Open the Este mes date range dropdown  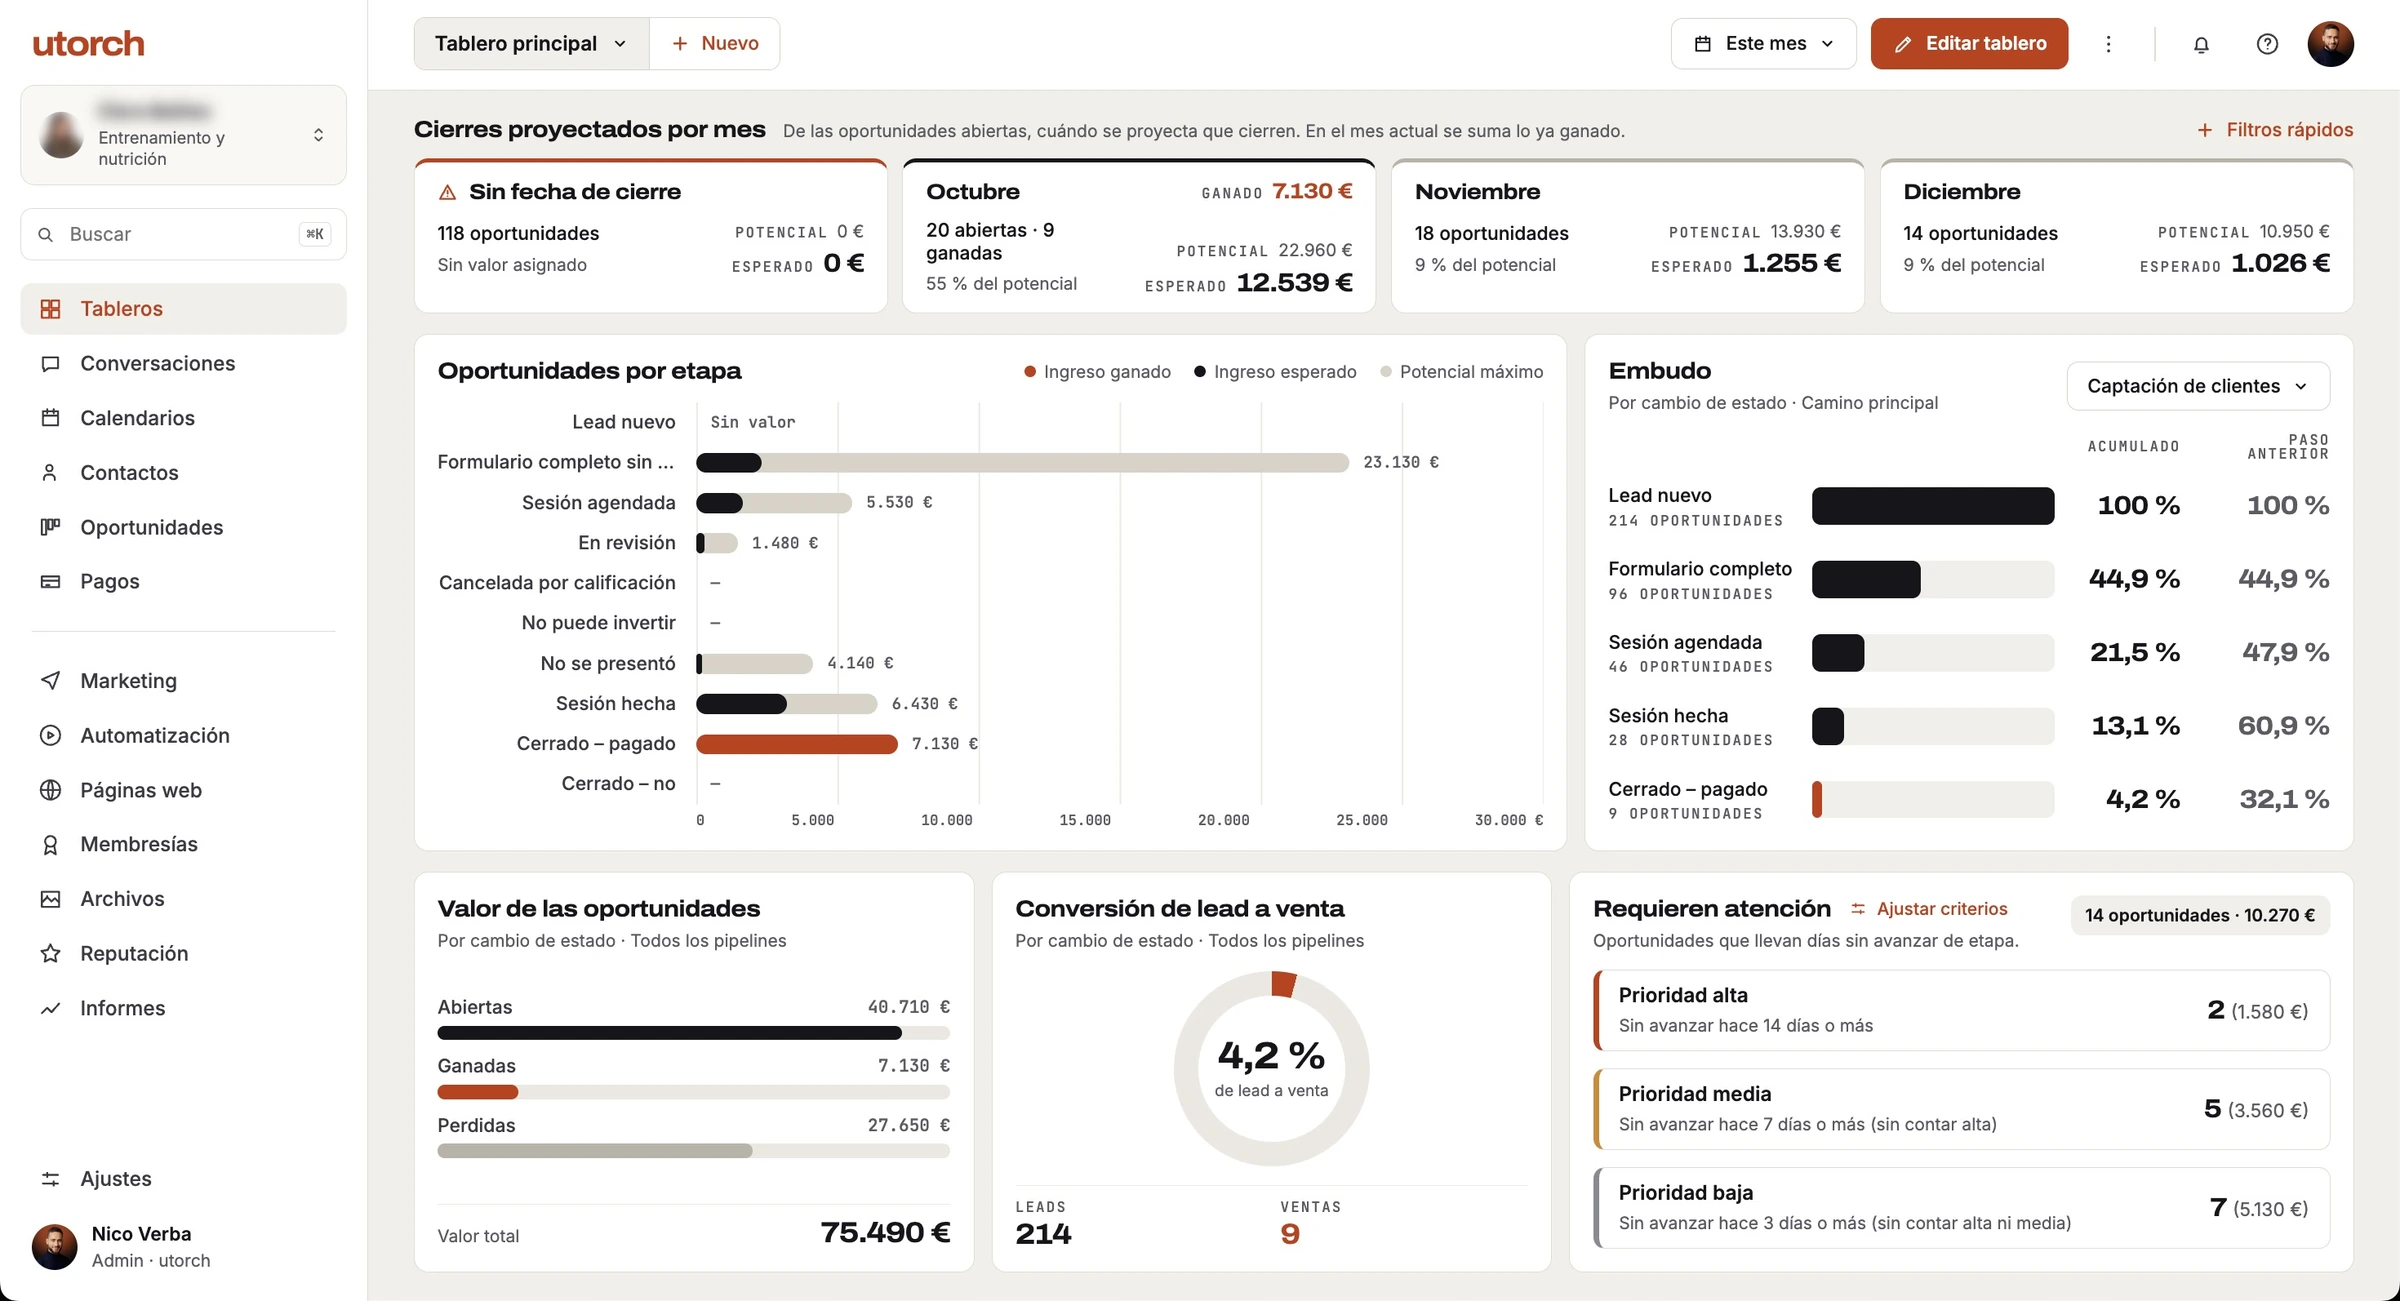[1763, 44]
